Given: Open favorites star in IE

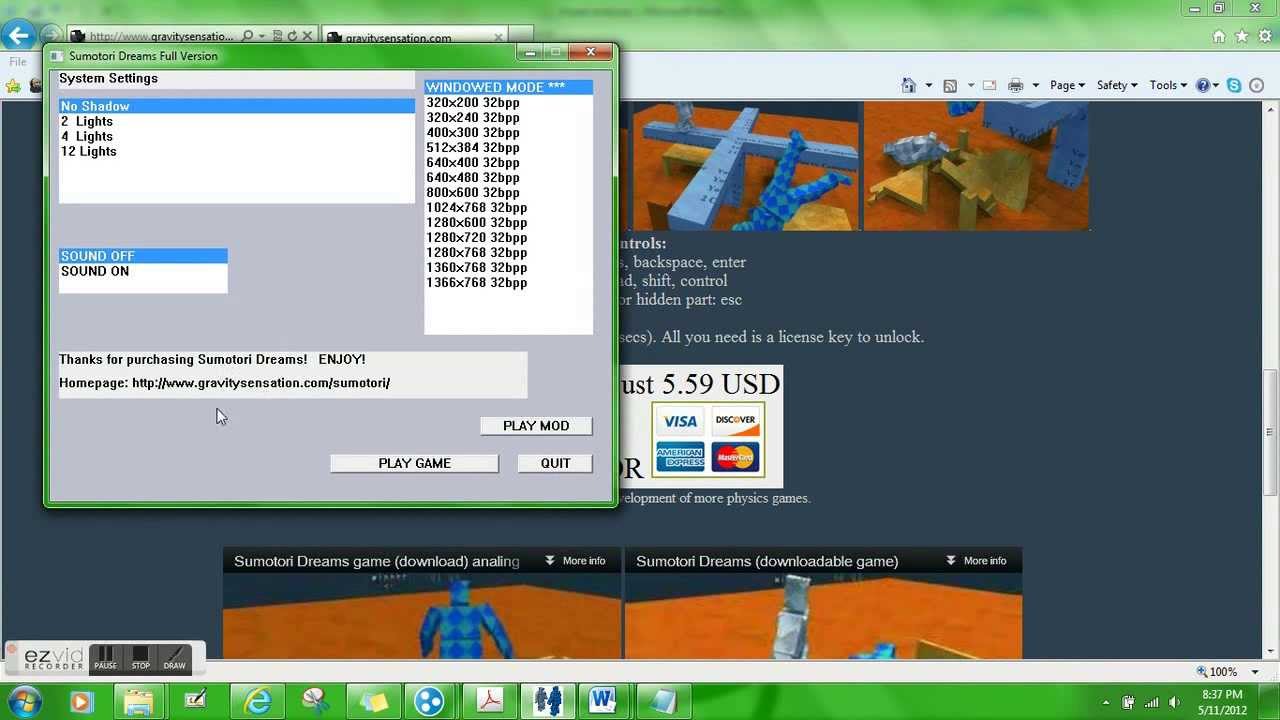Looking at the screenshot, I should pos(1241,36).
